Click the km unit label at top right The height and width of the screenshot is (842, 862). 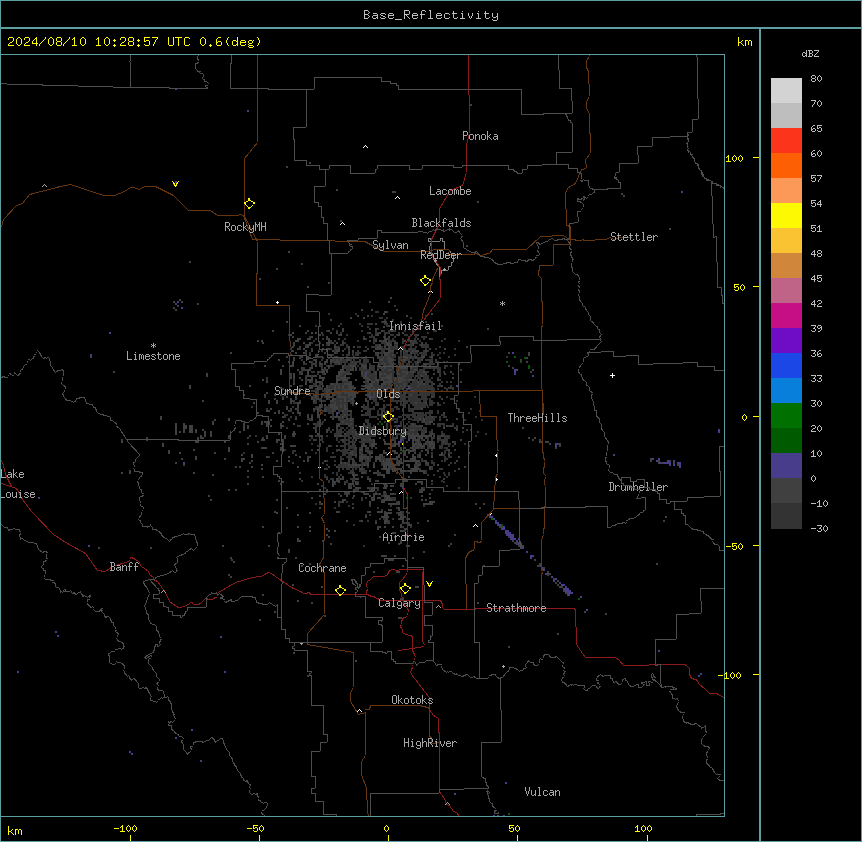pyautogui.click(x=744, y=42)
